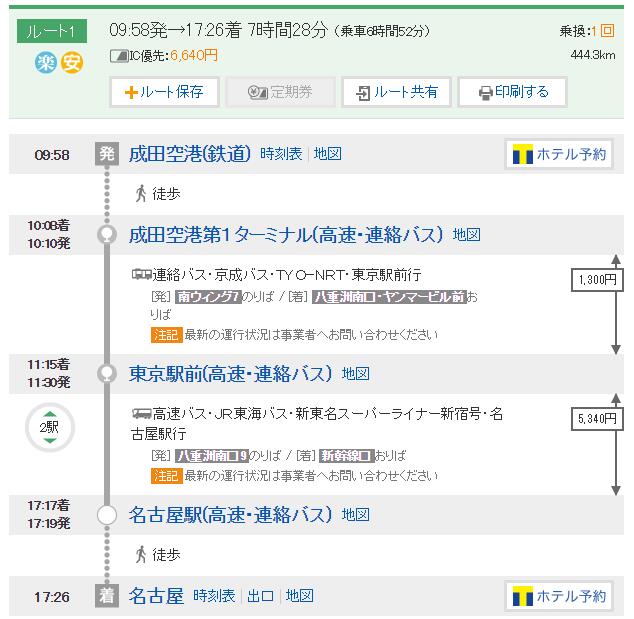Click the 発 departure marker icon

[x=107, y=154]
